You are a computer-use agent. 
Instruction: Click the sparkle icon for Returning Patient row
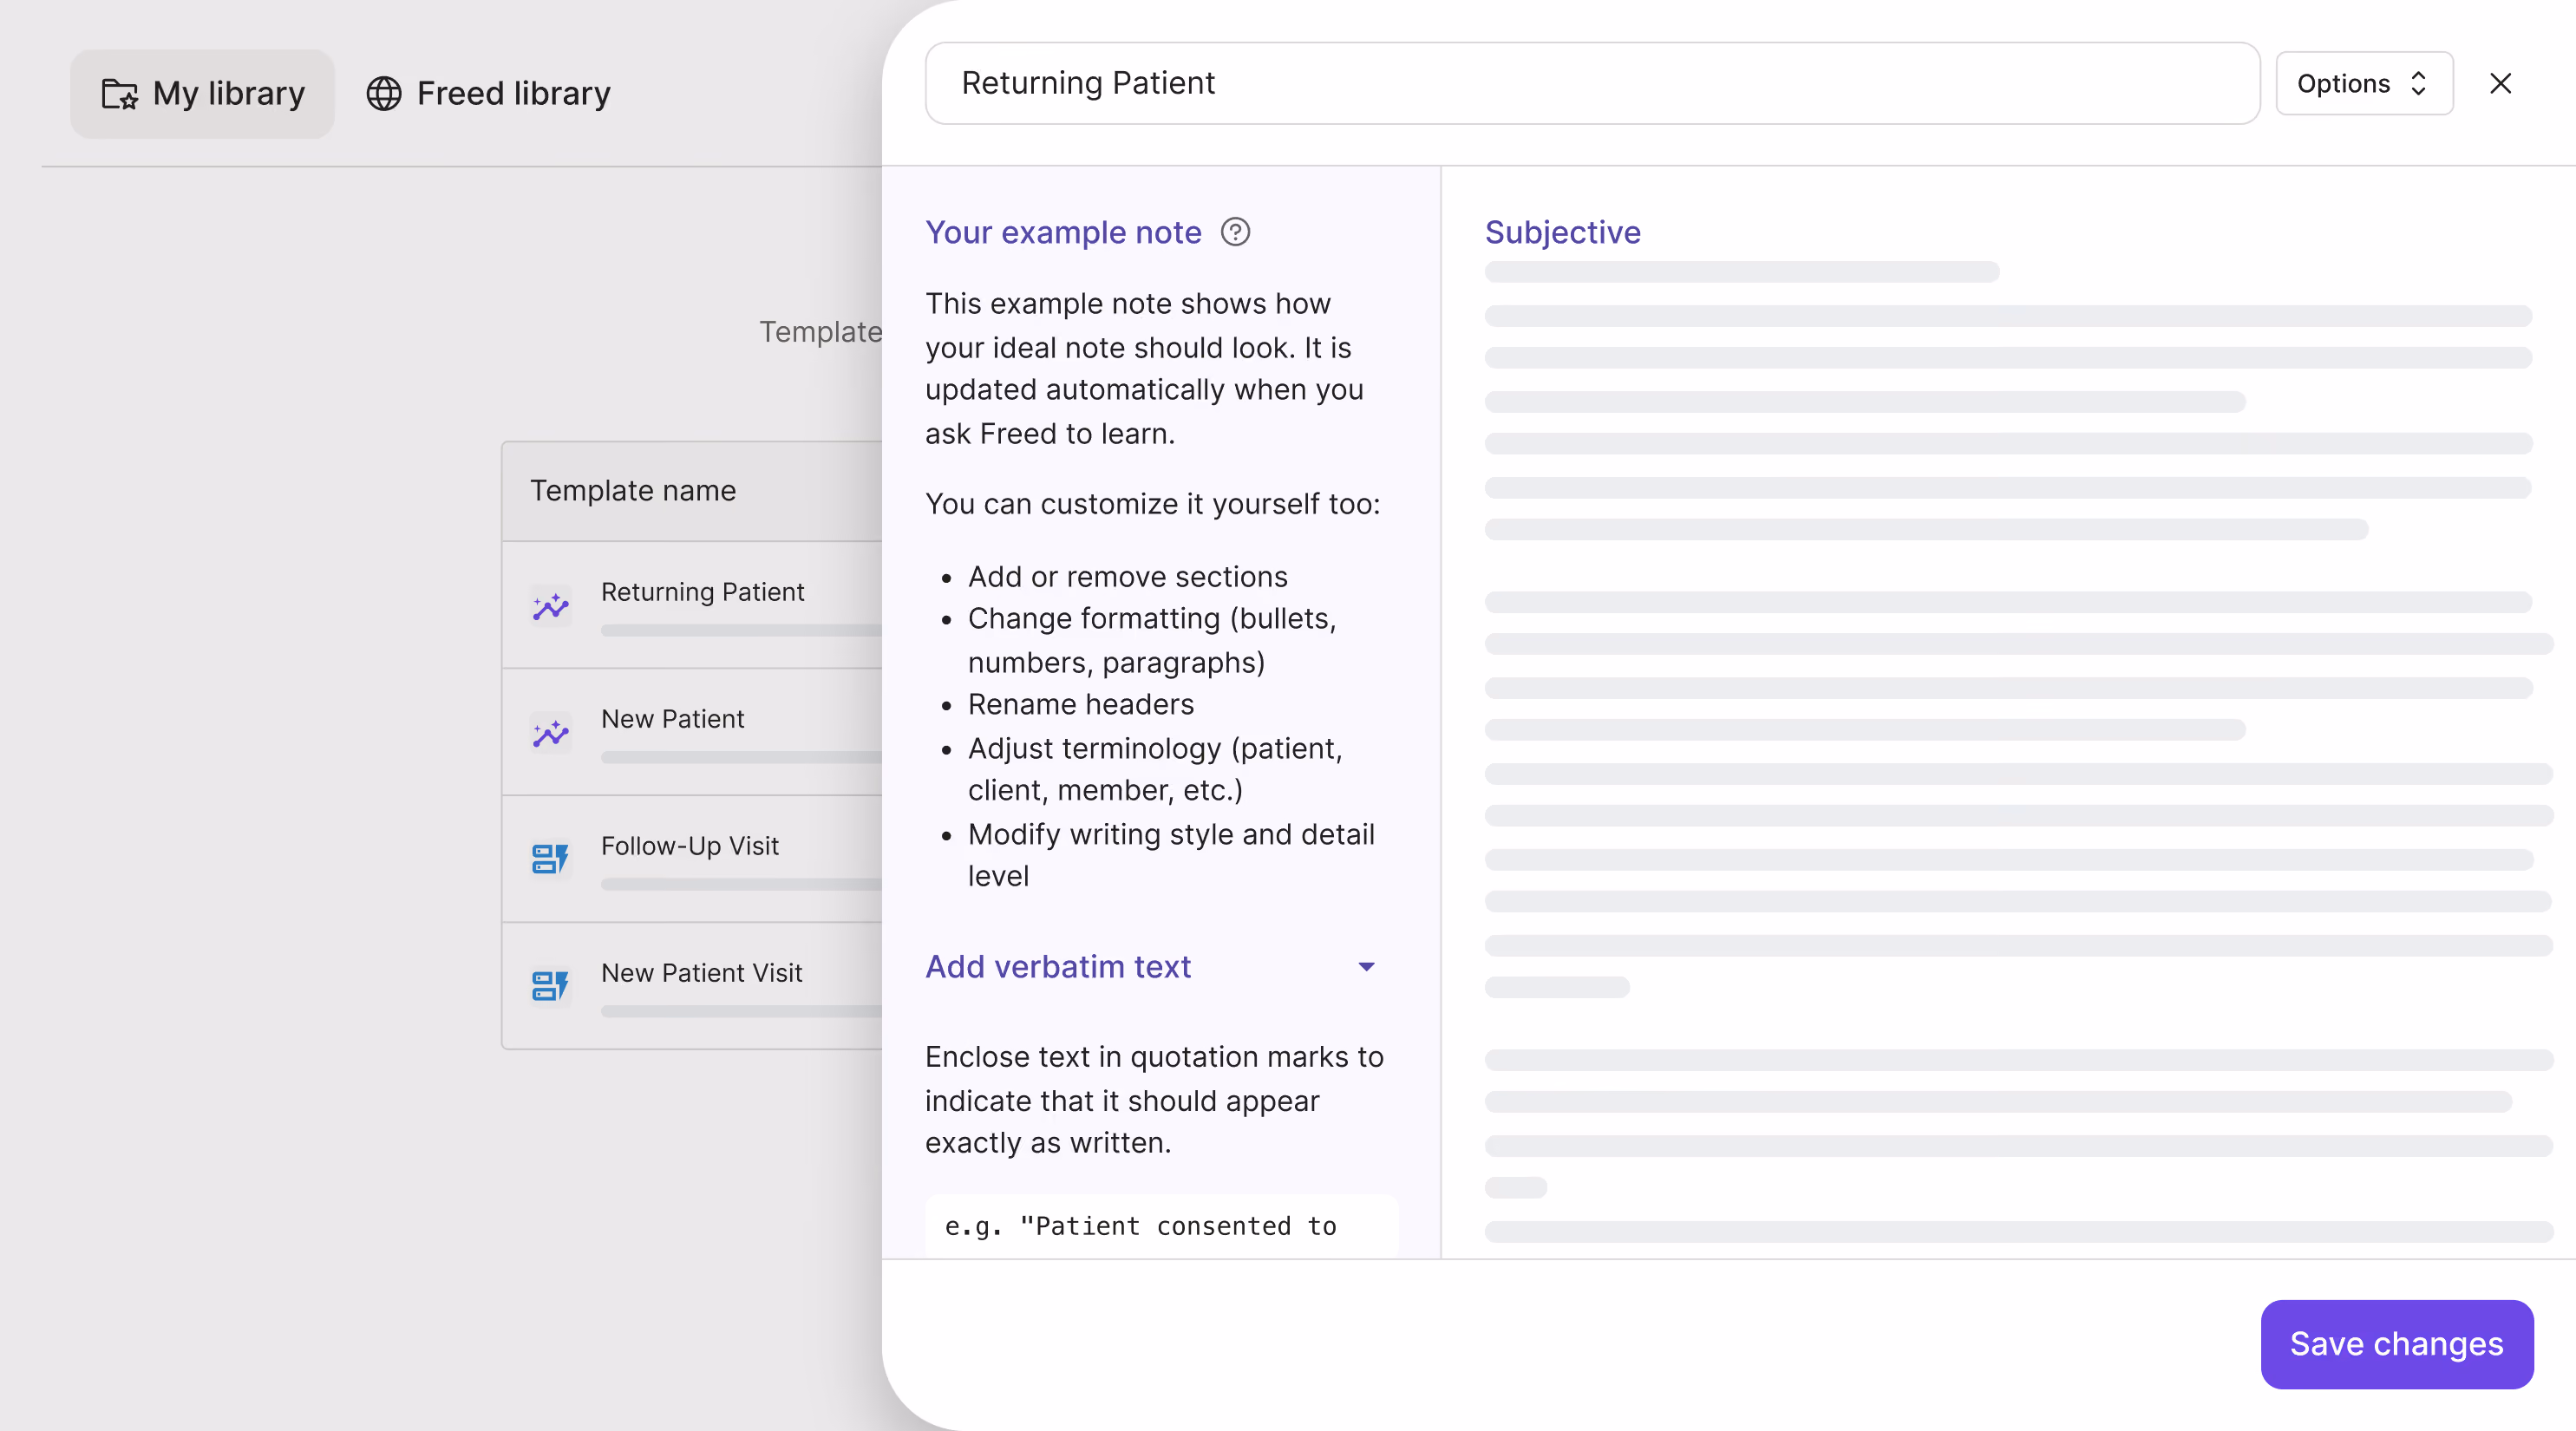point(551,606)
